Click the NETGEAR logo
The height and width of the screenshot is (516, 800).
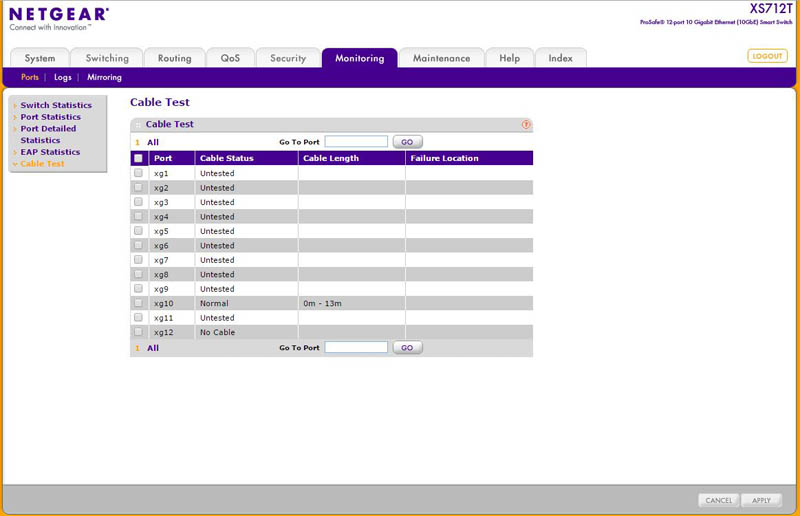pos(59,14)
